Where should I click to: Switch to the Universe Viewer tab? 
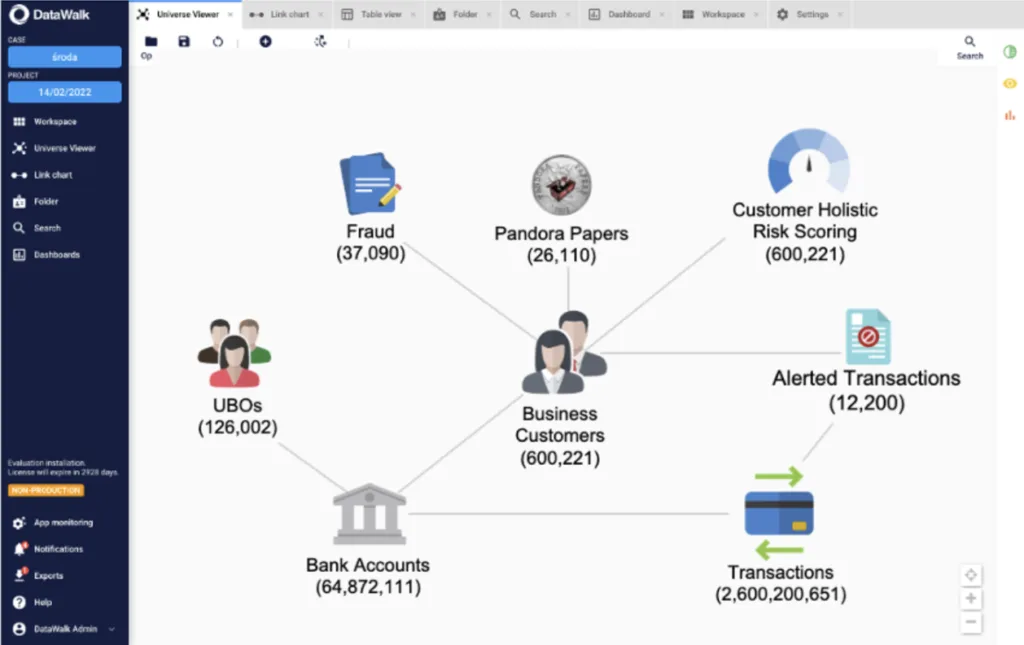coord(187,14)
